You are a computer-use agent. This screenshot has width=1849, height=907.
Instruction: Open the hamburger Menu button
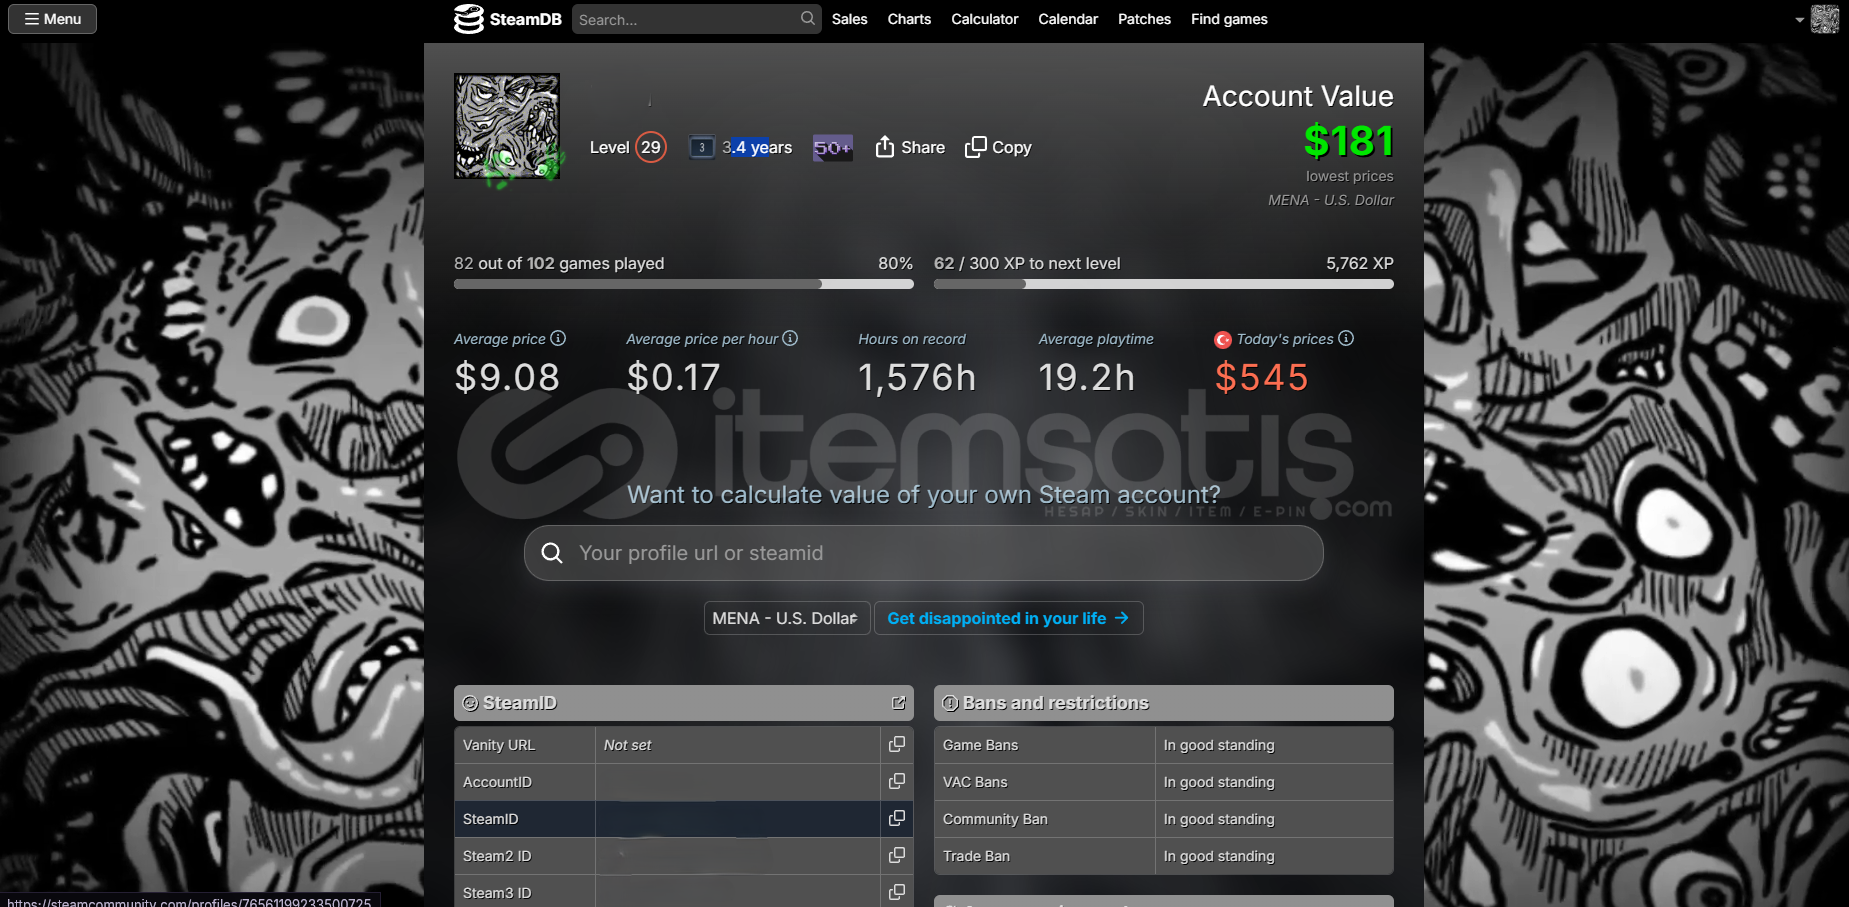52,19
